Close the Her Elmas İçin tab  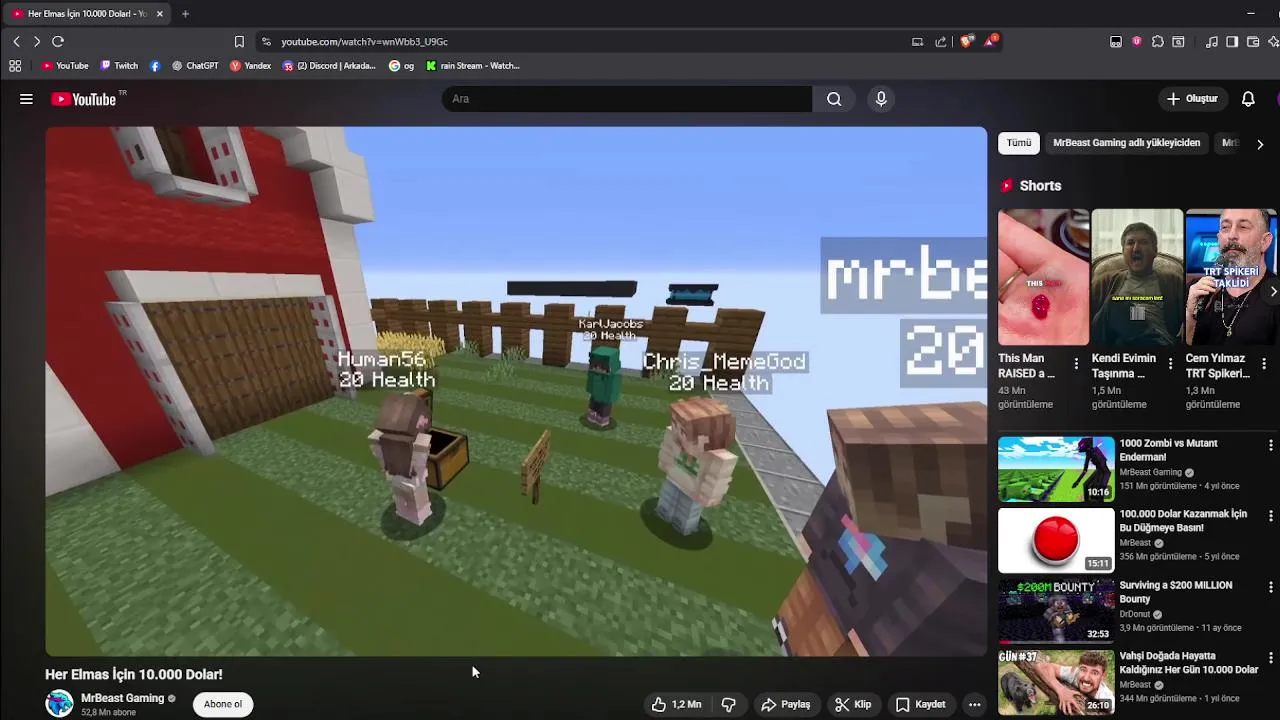point(159,14)
